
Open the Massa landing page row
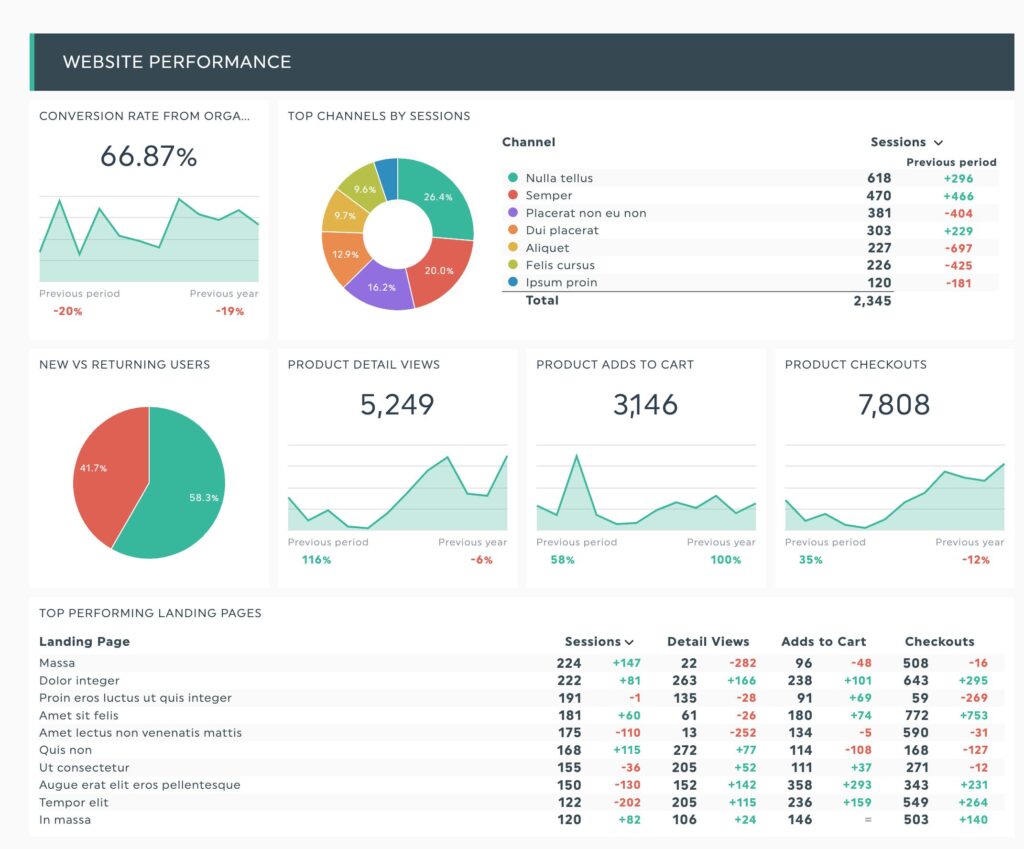(x=513, y=663)
